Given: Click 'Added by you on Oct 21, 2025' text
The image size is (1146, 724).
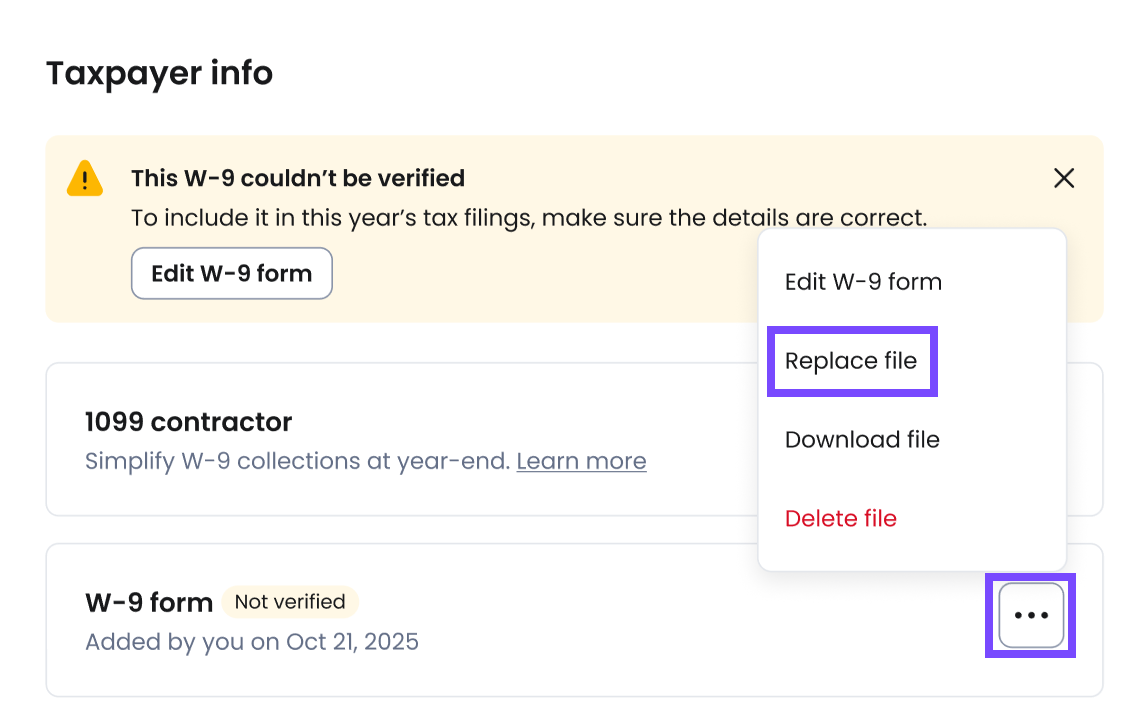Looking at the screenshot, I should [x=252, y=641].
